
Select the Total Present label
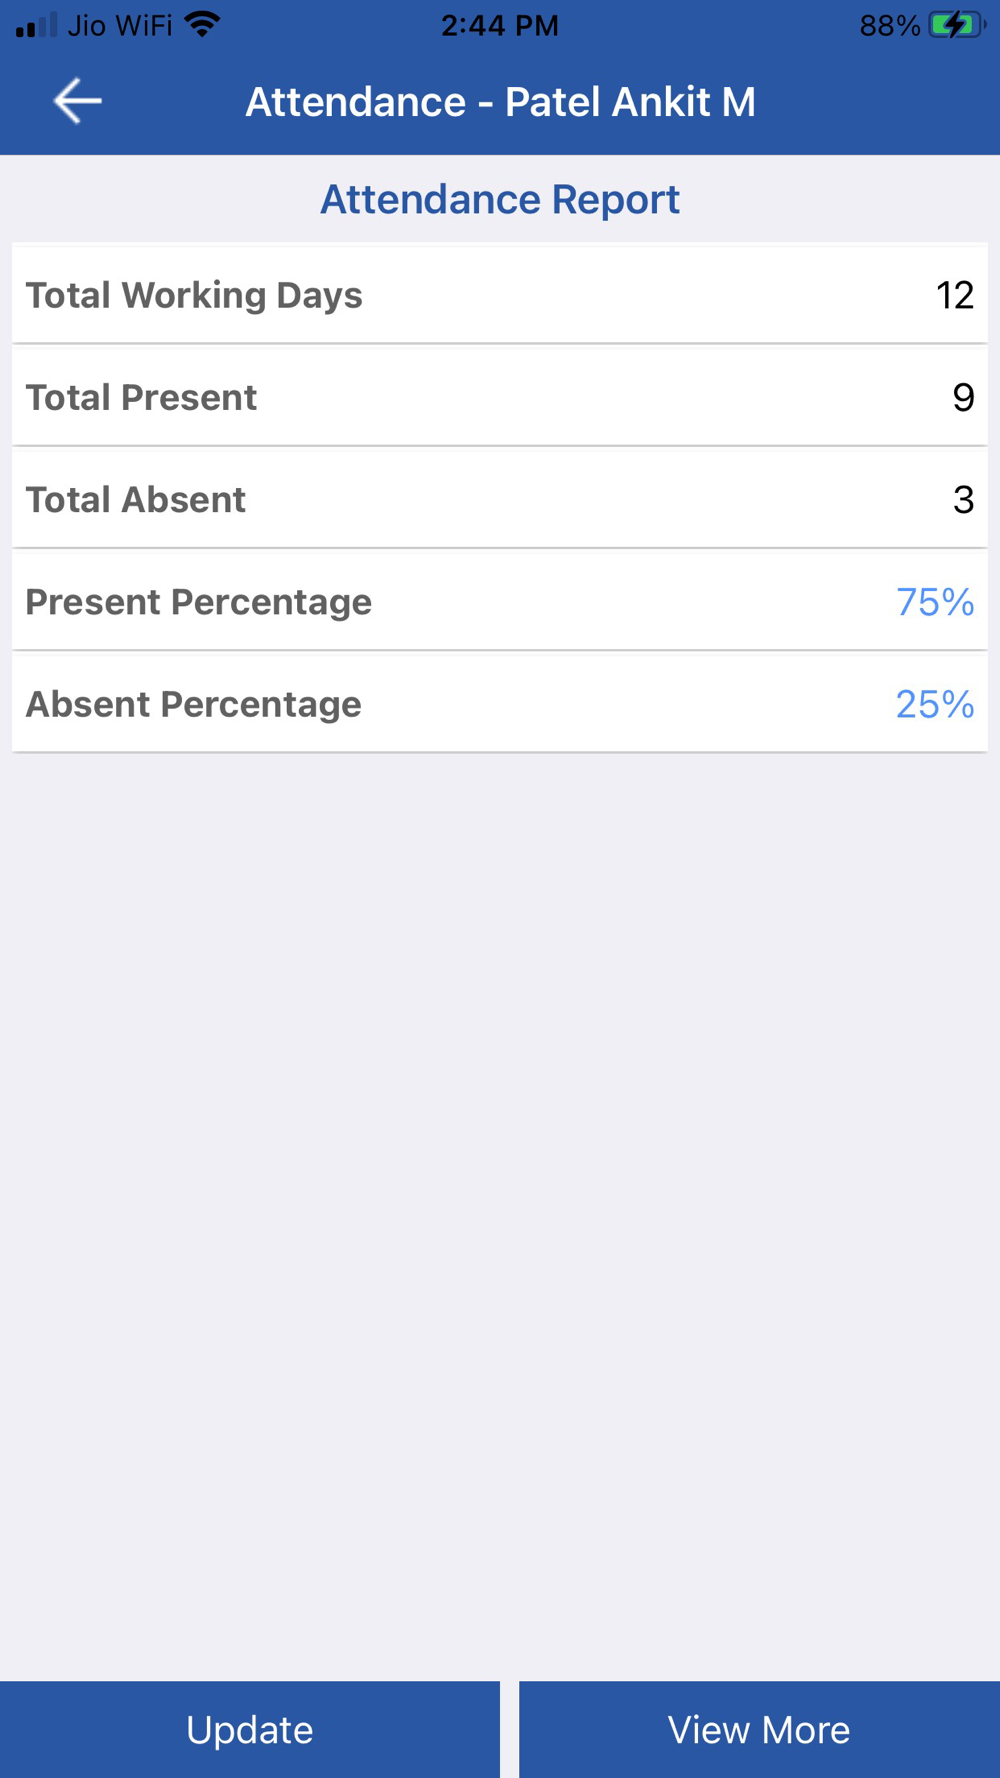click(x=141, y=397)
